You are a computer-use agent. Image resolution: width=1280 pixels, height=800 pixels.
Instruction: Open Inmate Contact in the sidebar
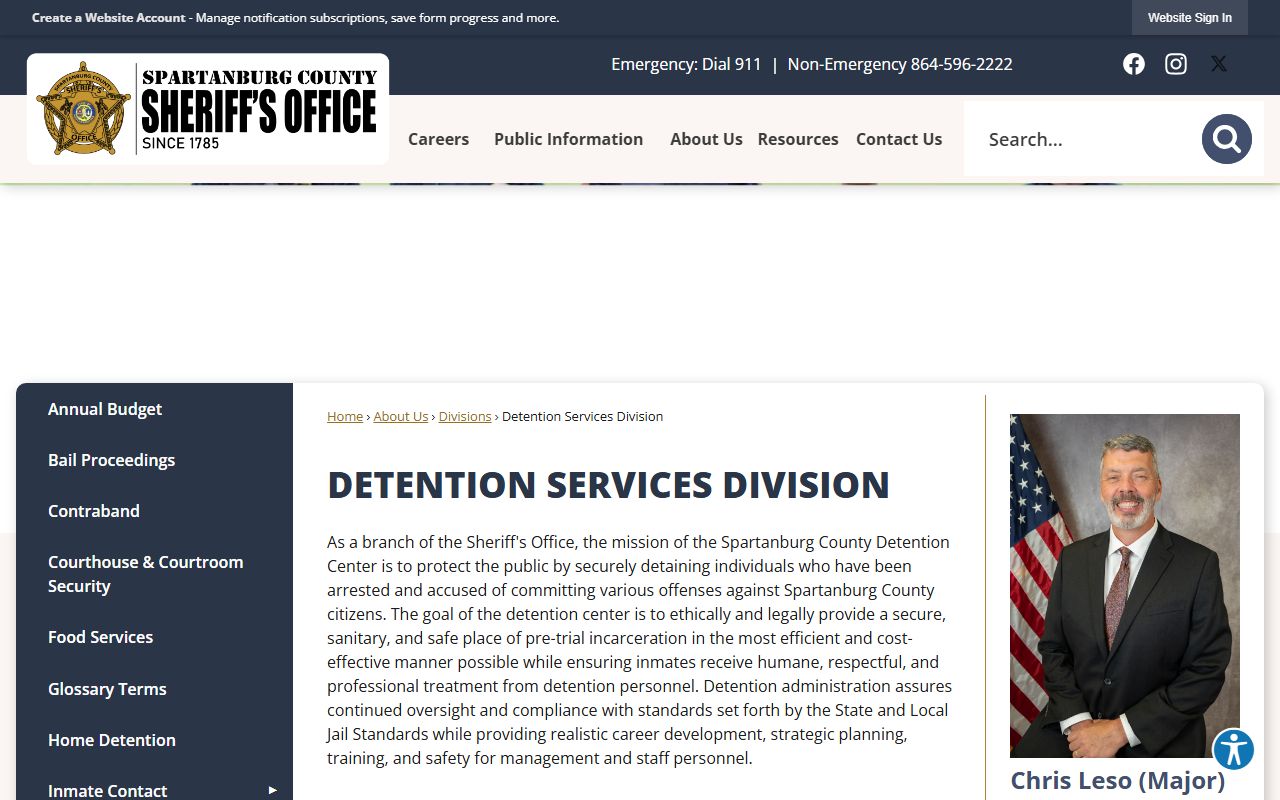click(107, 790)
